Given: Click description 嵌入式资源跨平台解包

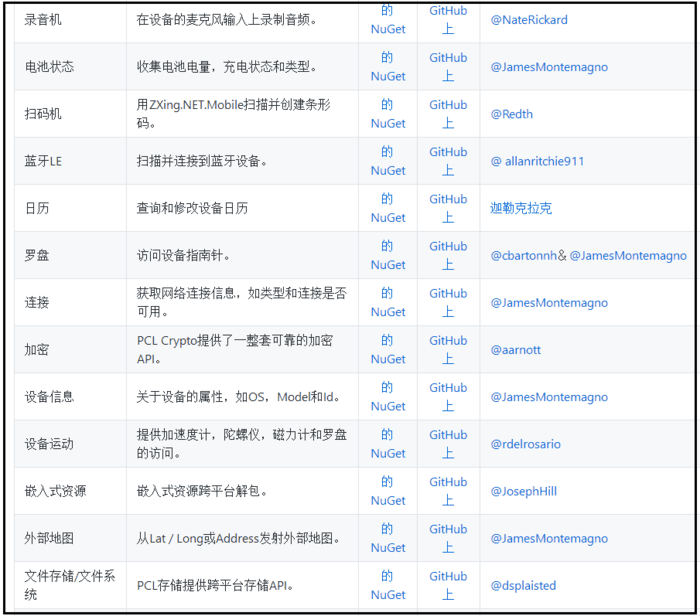Looking at the screenshot, I should pyautogui.click(x=202, y=491).
